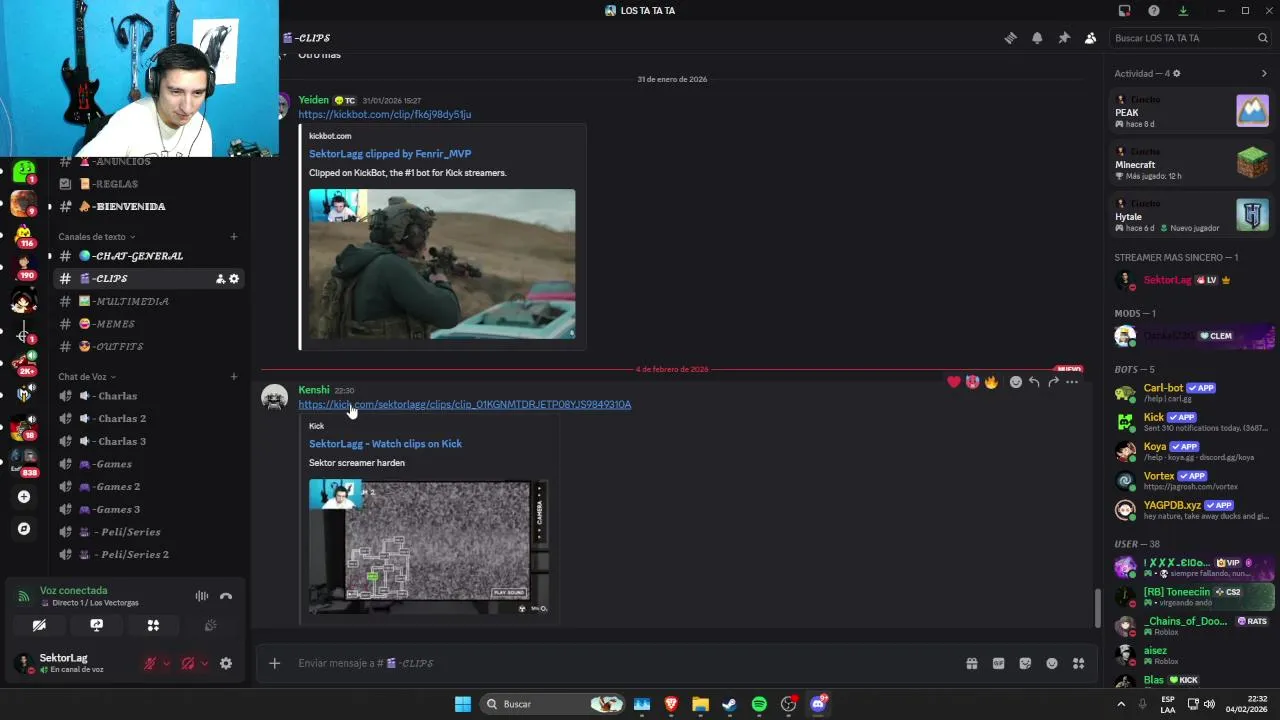
Task: Join the Peli/Series voice channel
Action: 148,532
